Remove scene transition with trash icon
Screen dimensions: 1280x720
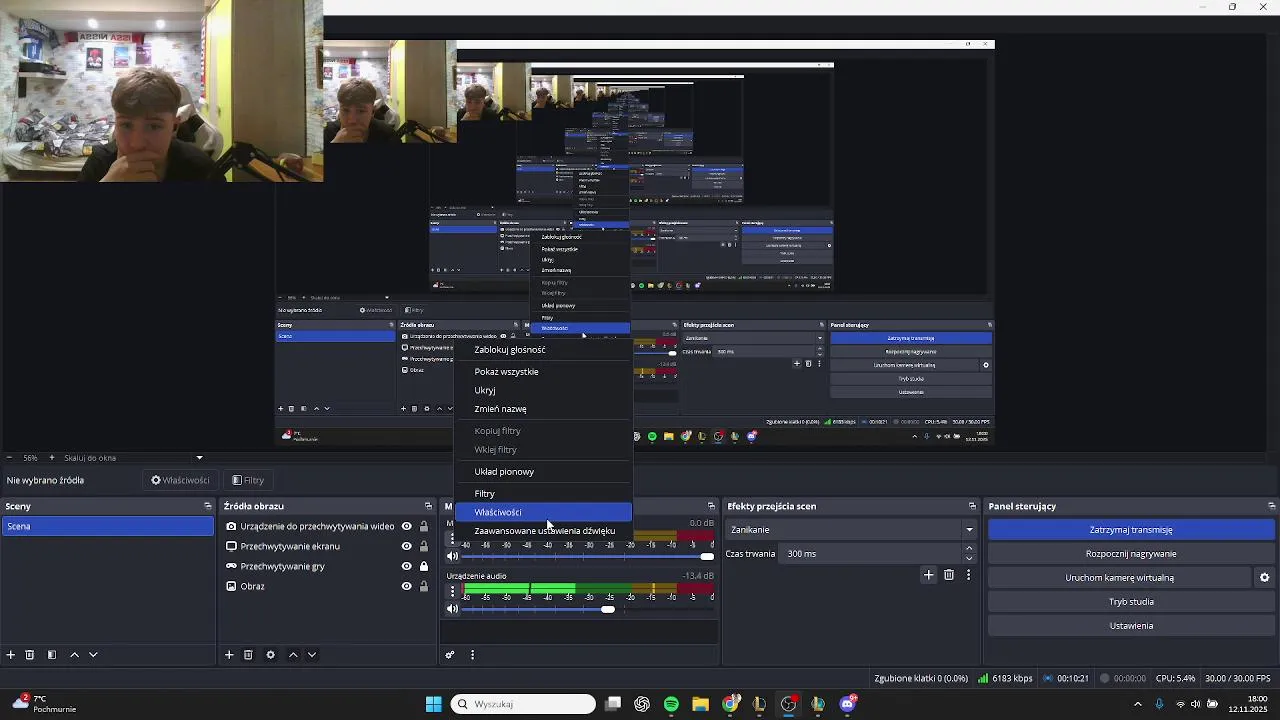coord(949,575)
